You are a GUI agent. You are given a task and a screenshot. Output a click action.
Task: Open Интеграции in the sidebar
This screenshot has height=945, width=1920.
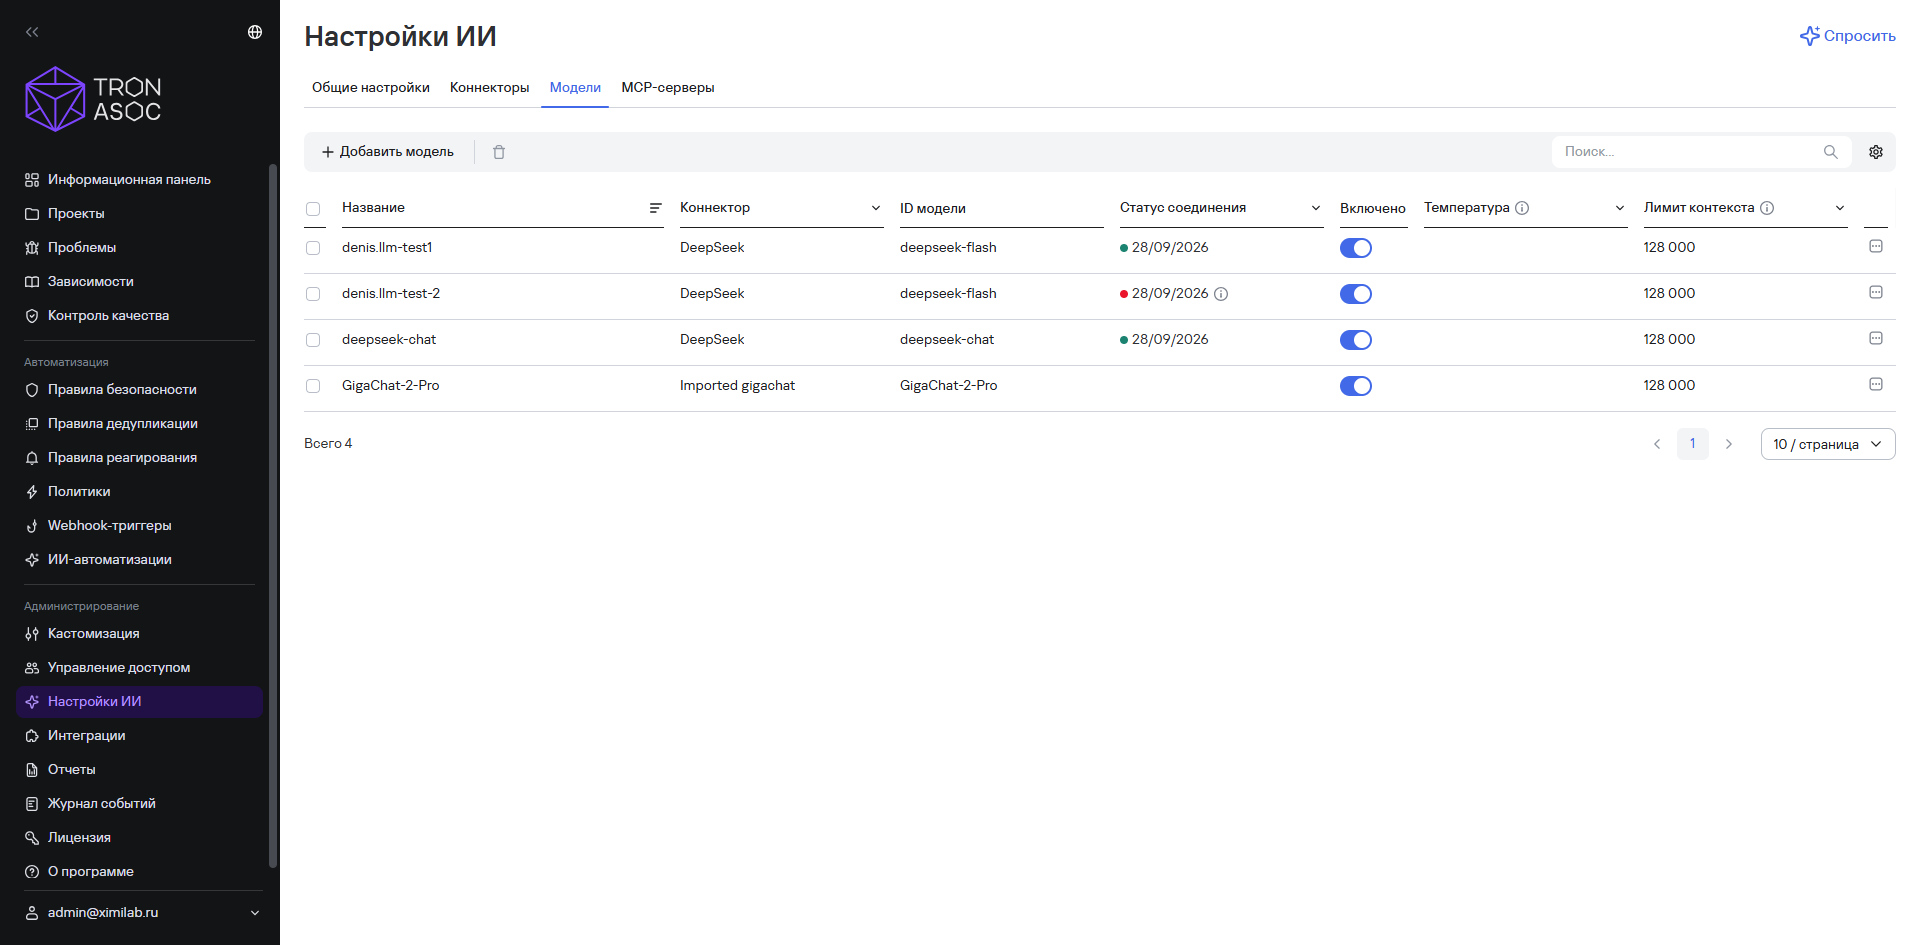pos(140,735)
